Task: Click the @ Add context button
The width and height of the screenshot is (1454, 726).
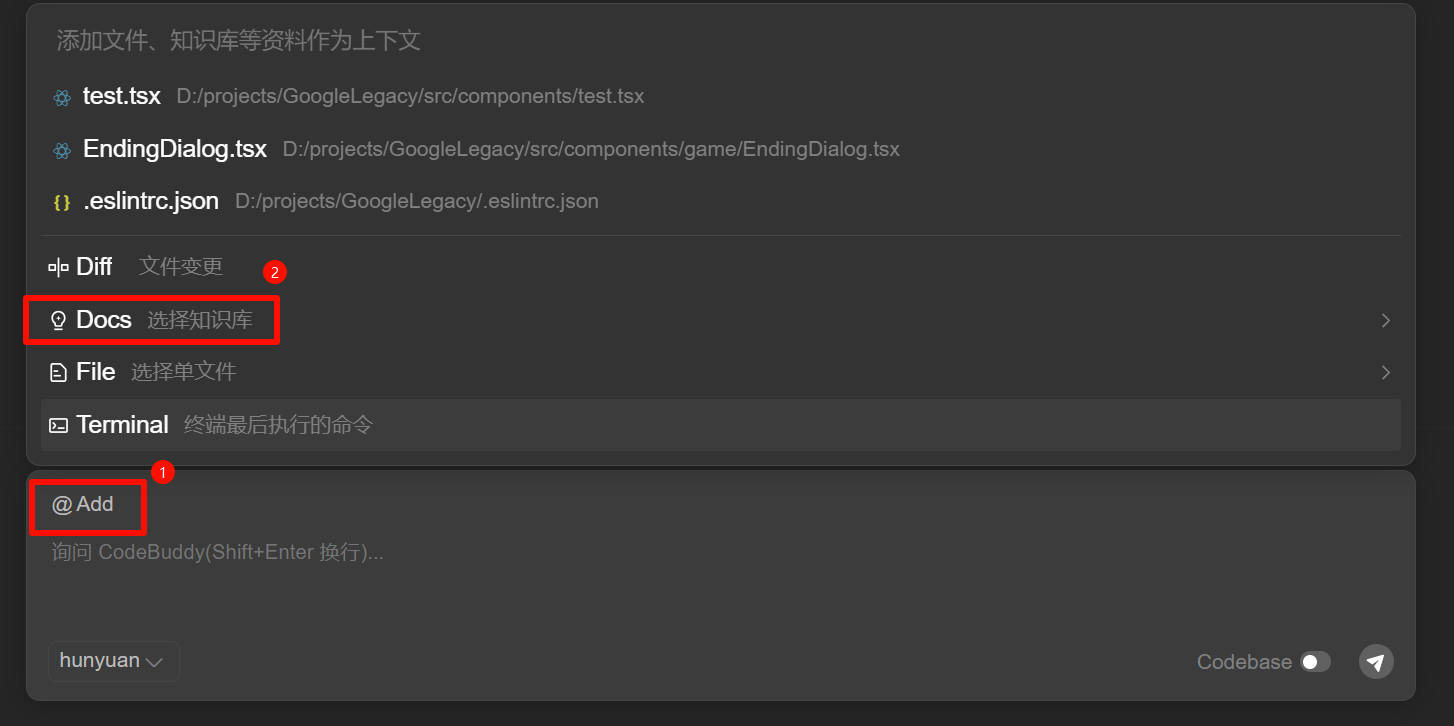Action: (84, 505)
